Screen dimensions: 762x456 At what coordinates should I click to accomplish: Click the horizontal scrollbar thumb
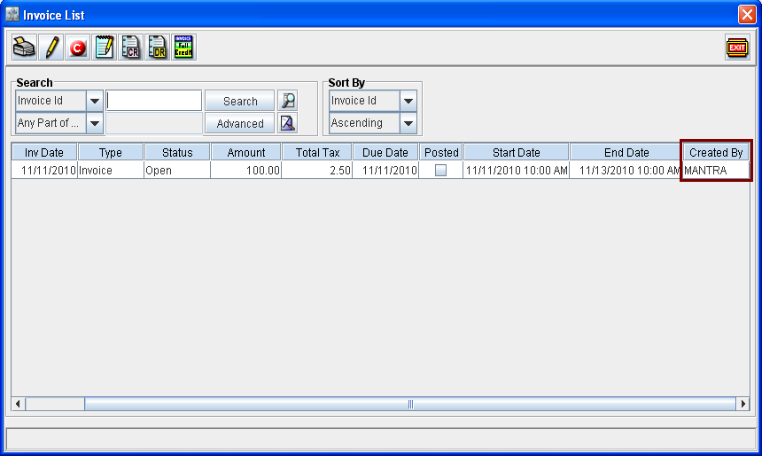pos(410,403)
